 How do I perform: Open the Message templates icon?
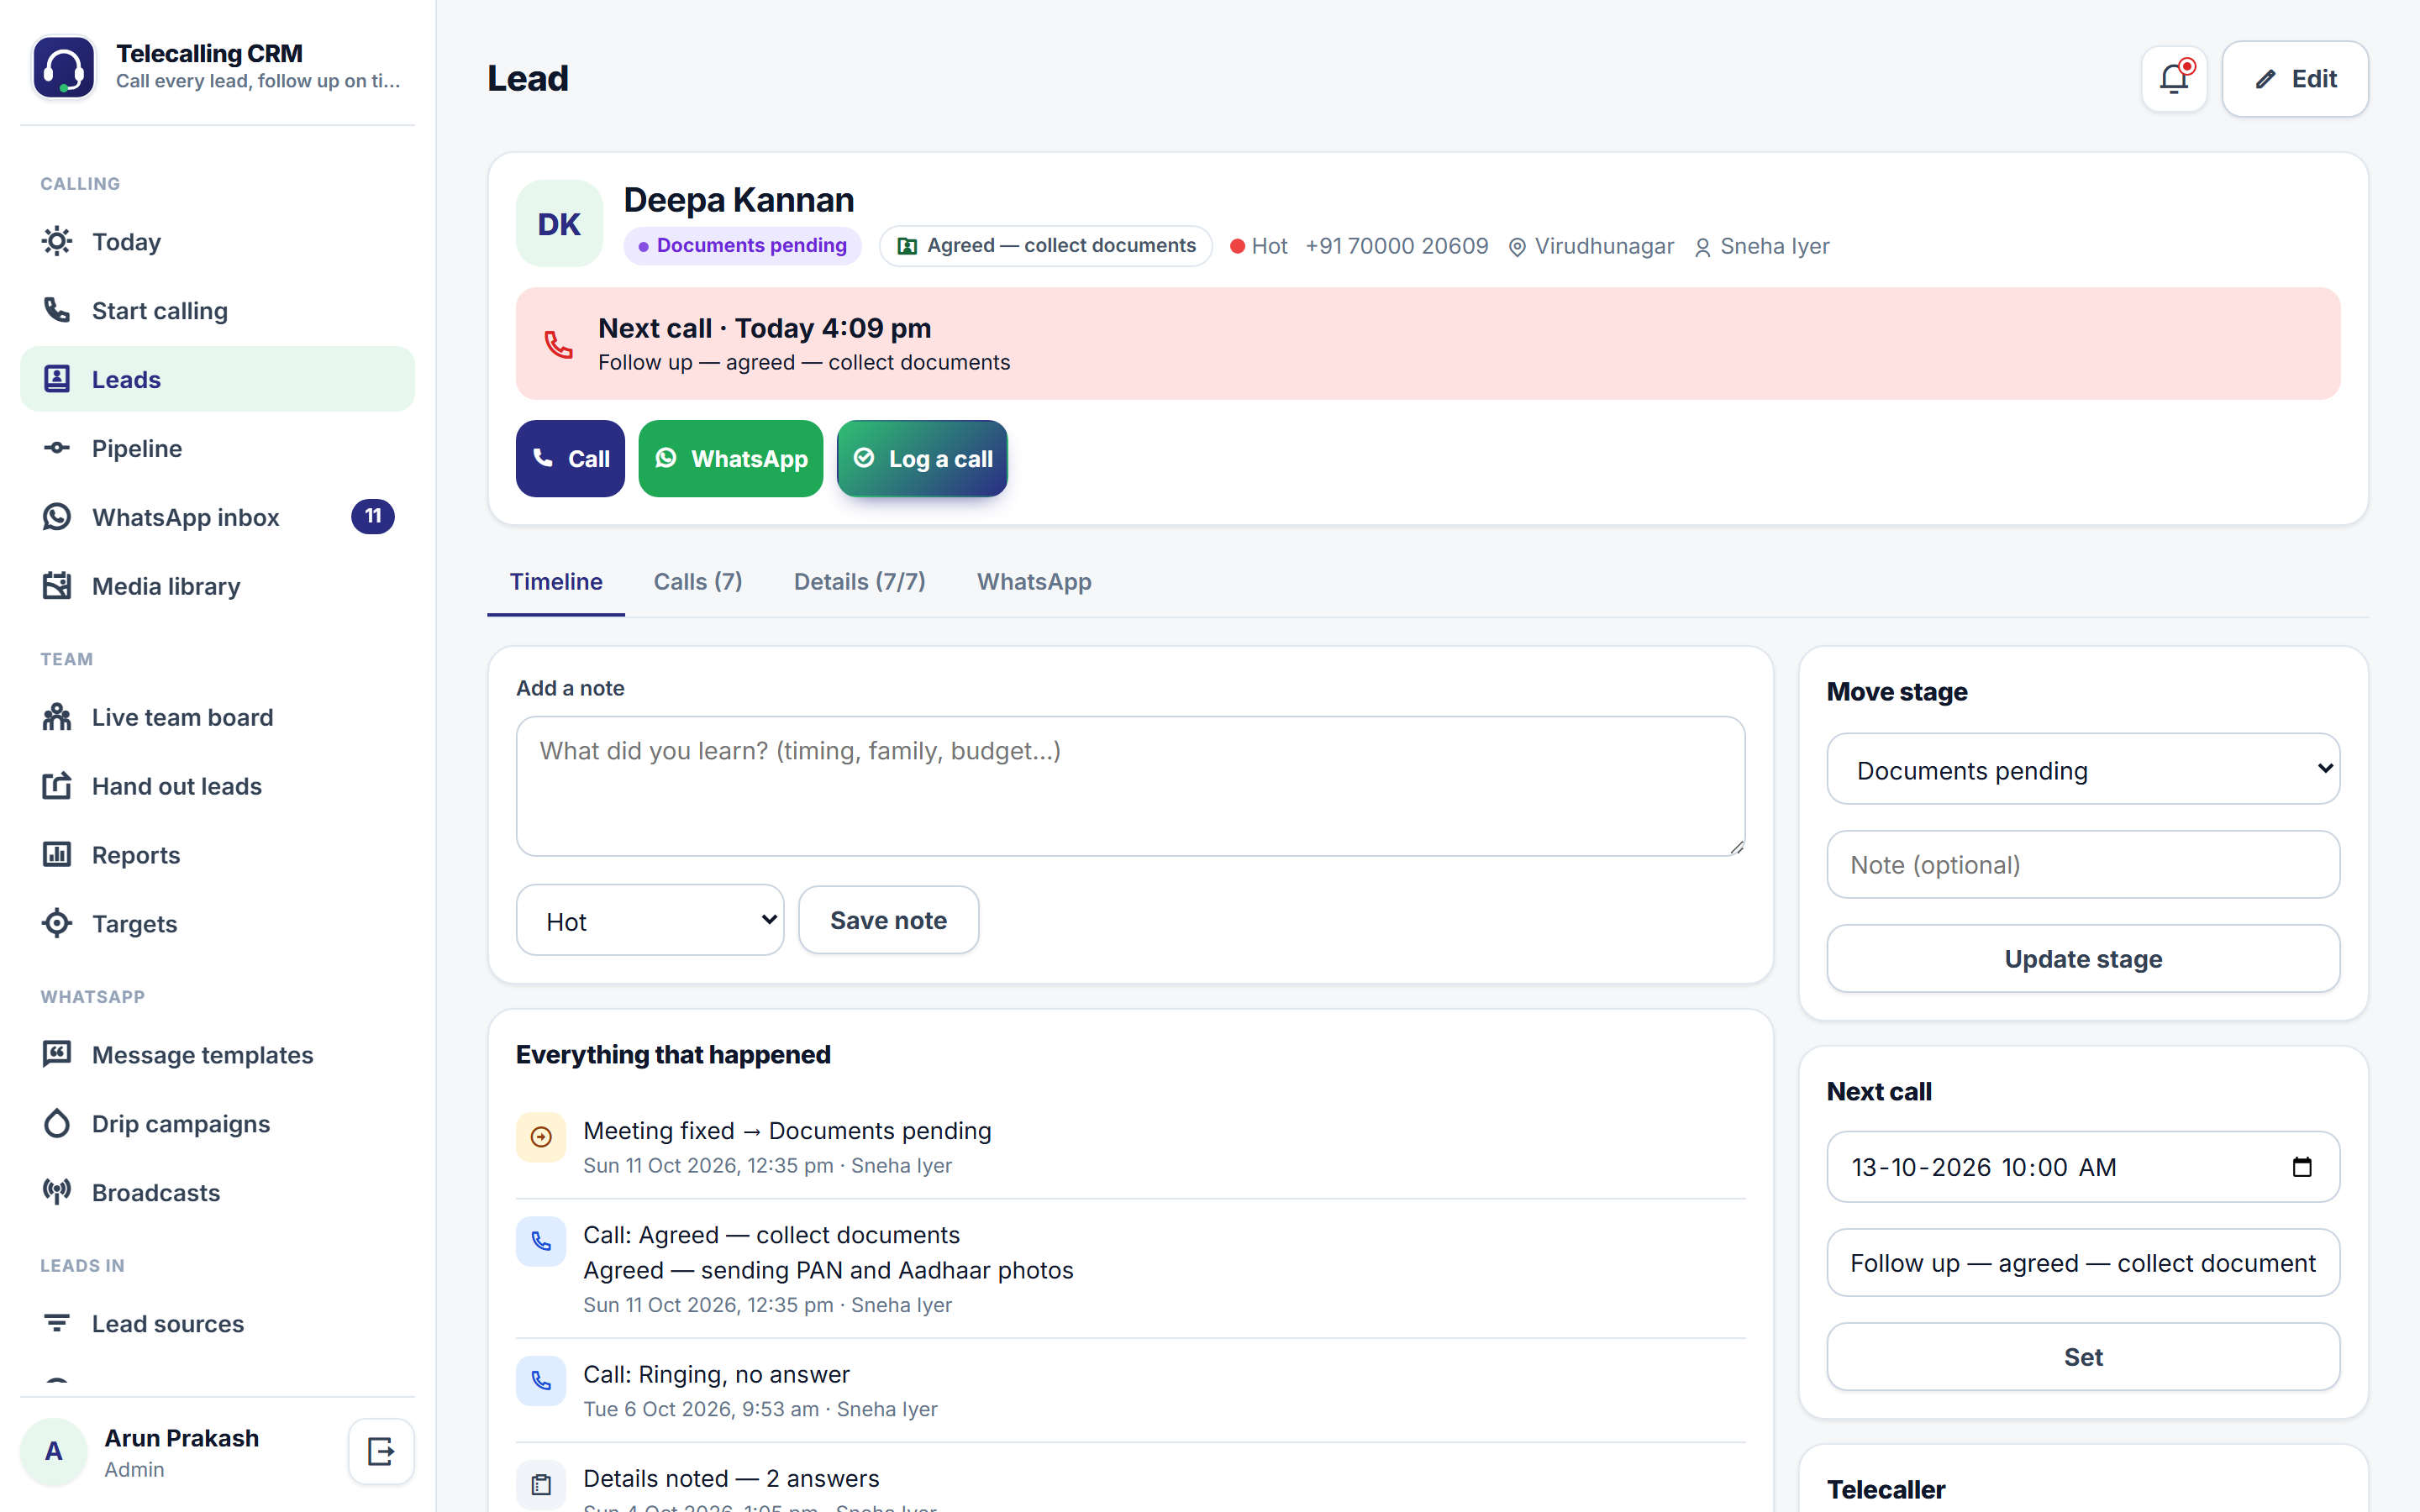click(x=57, y=1054)
